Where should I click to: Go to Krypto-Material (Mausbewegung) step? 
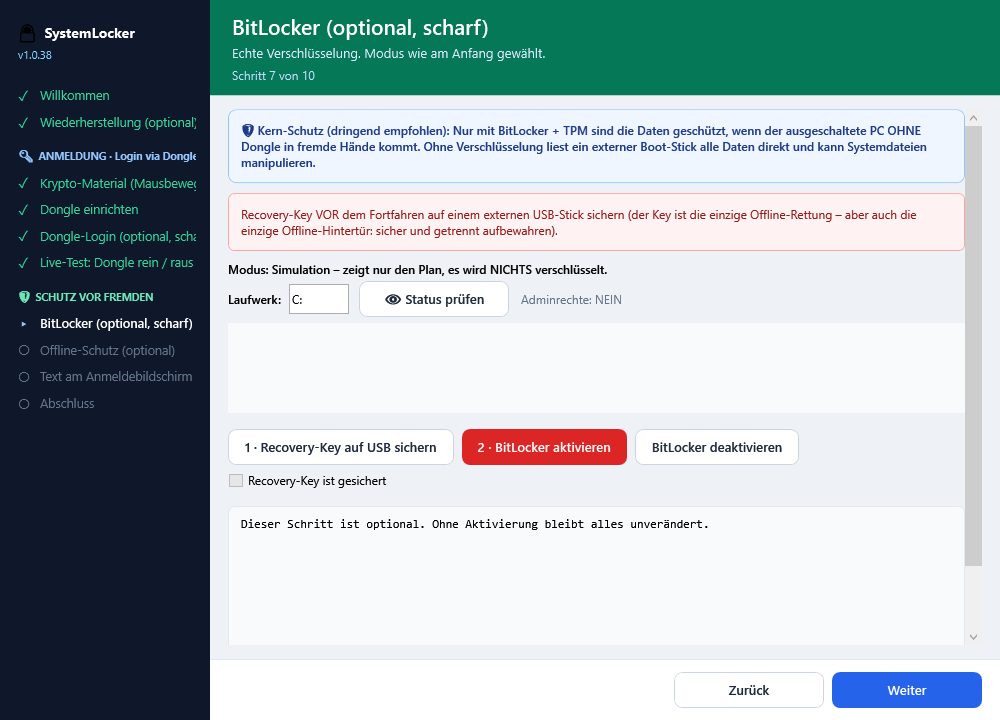tap(118, 184)
